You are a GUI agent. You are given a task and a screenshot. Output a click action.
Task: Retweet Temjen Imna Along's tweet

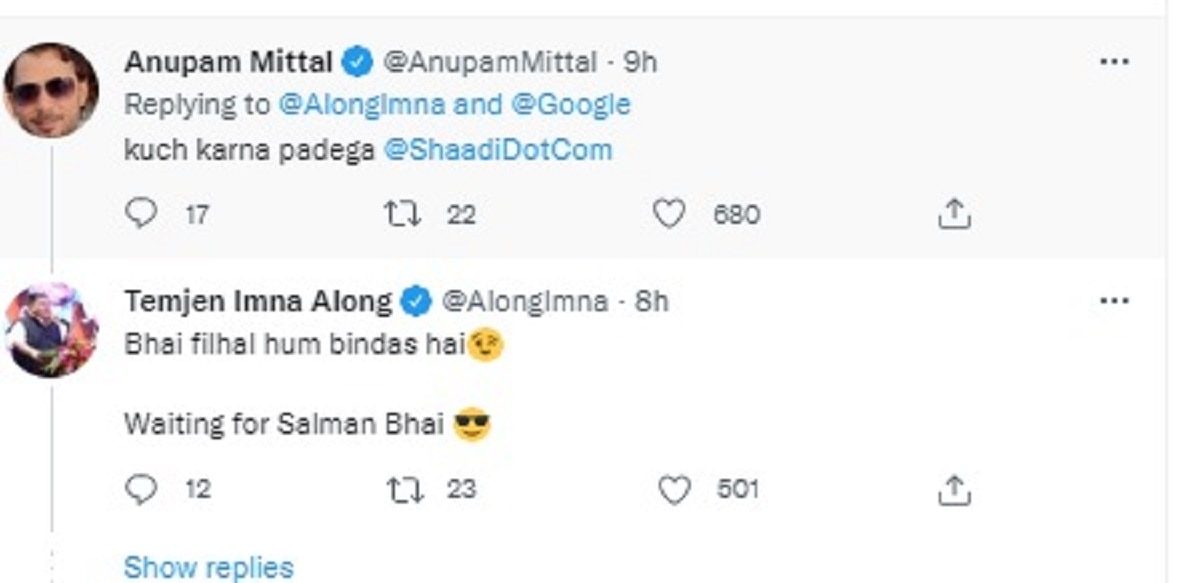click(407, 489)
